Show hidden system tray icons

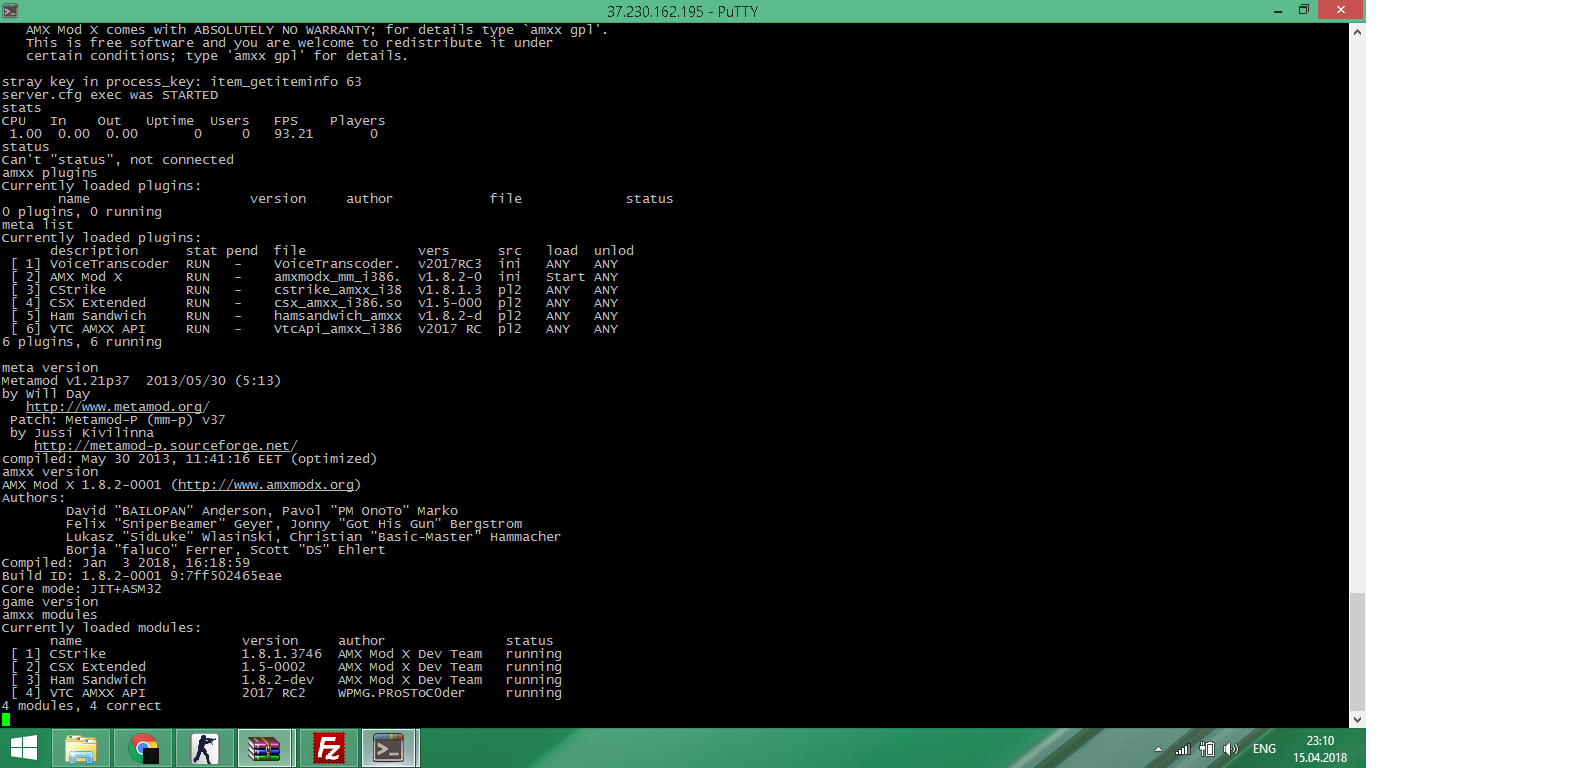tap(1158, 749)
